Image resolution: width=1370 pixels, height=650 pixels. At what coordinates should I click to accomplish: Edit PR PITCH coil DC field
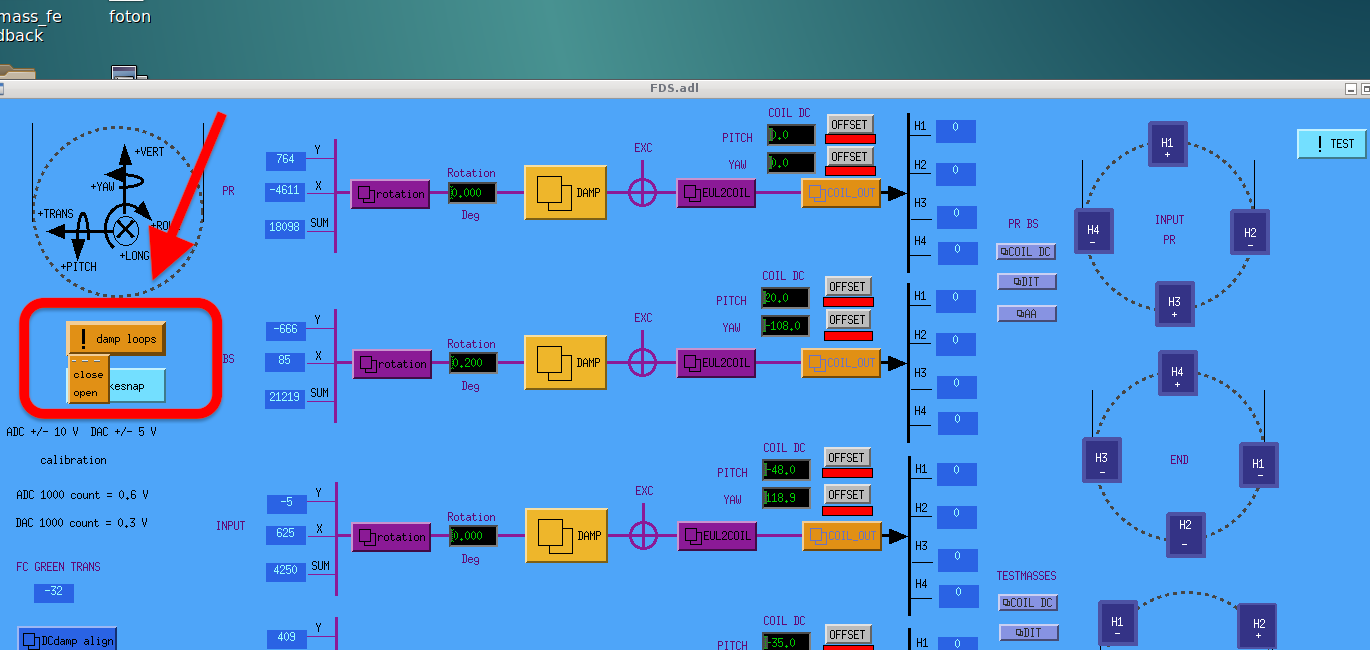791,135
